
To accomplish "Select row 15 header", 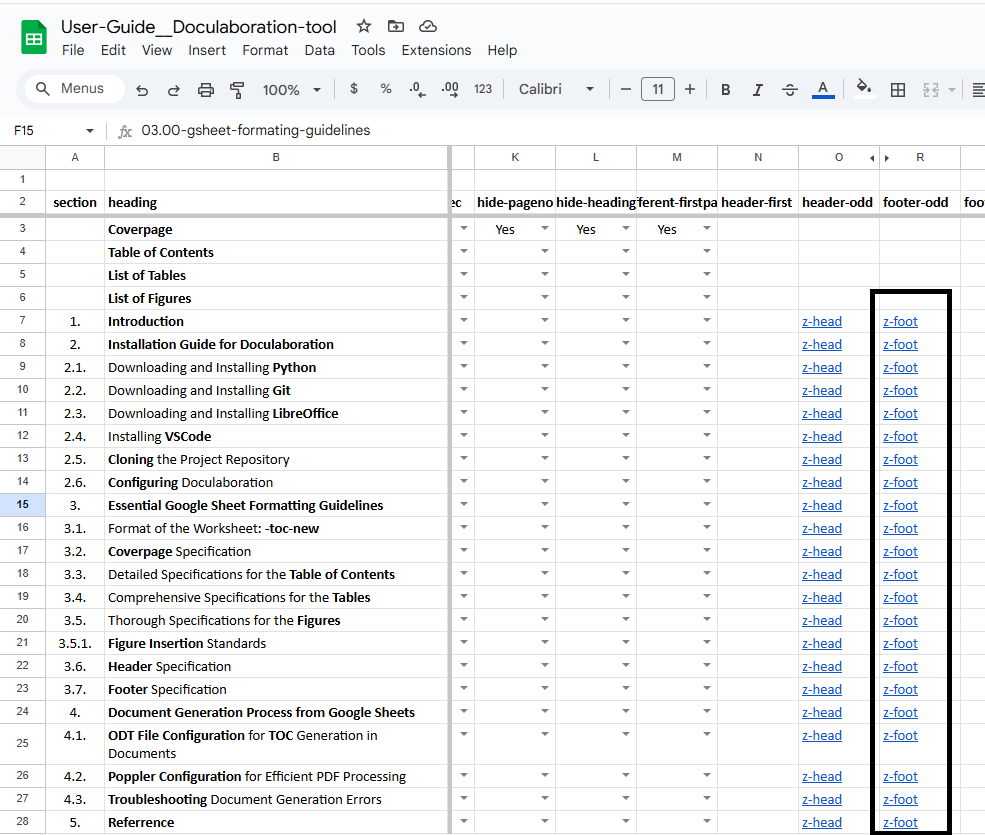I will 23,505.
